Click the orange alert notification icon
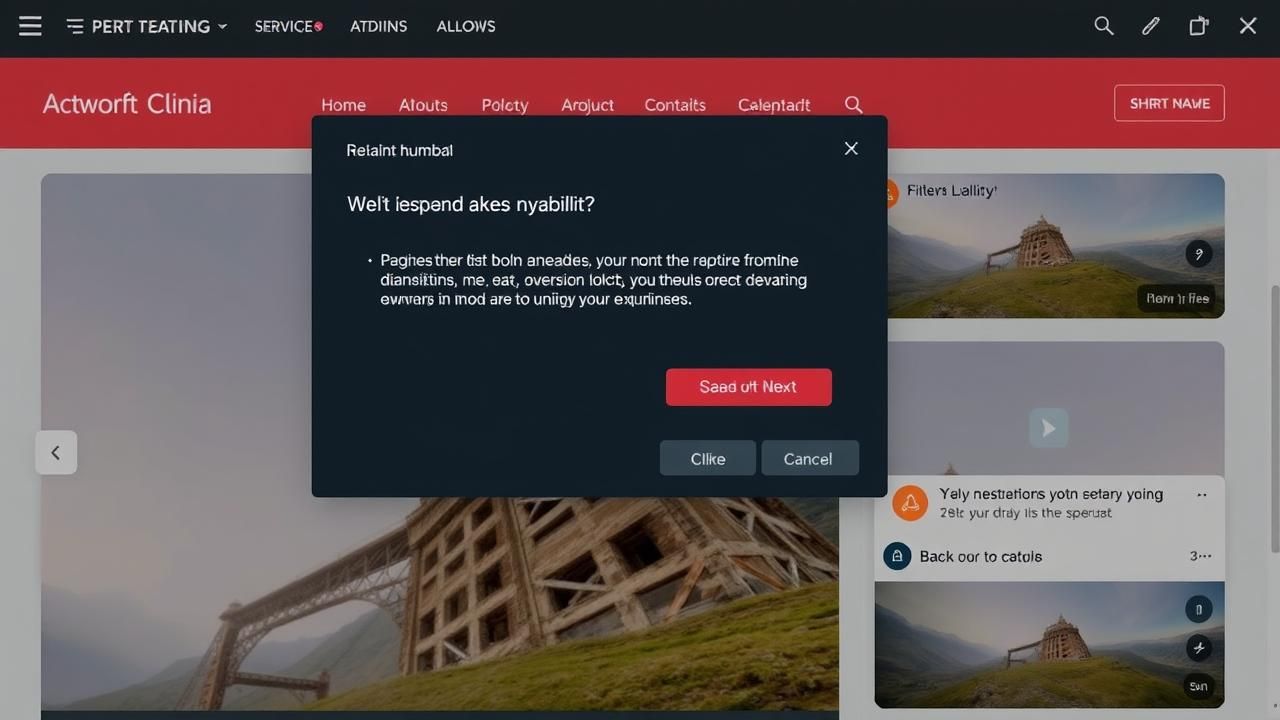The width and height of the screenshot is (1280, 720). coord(910,503)
